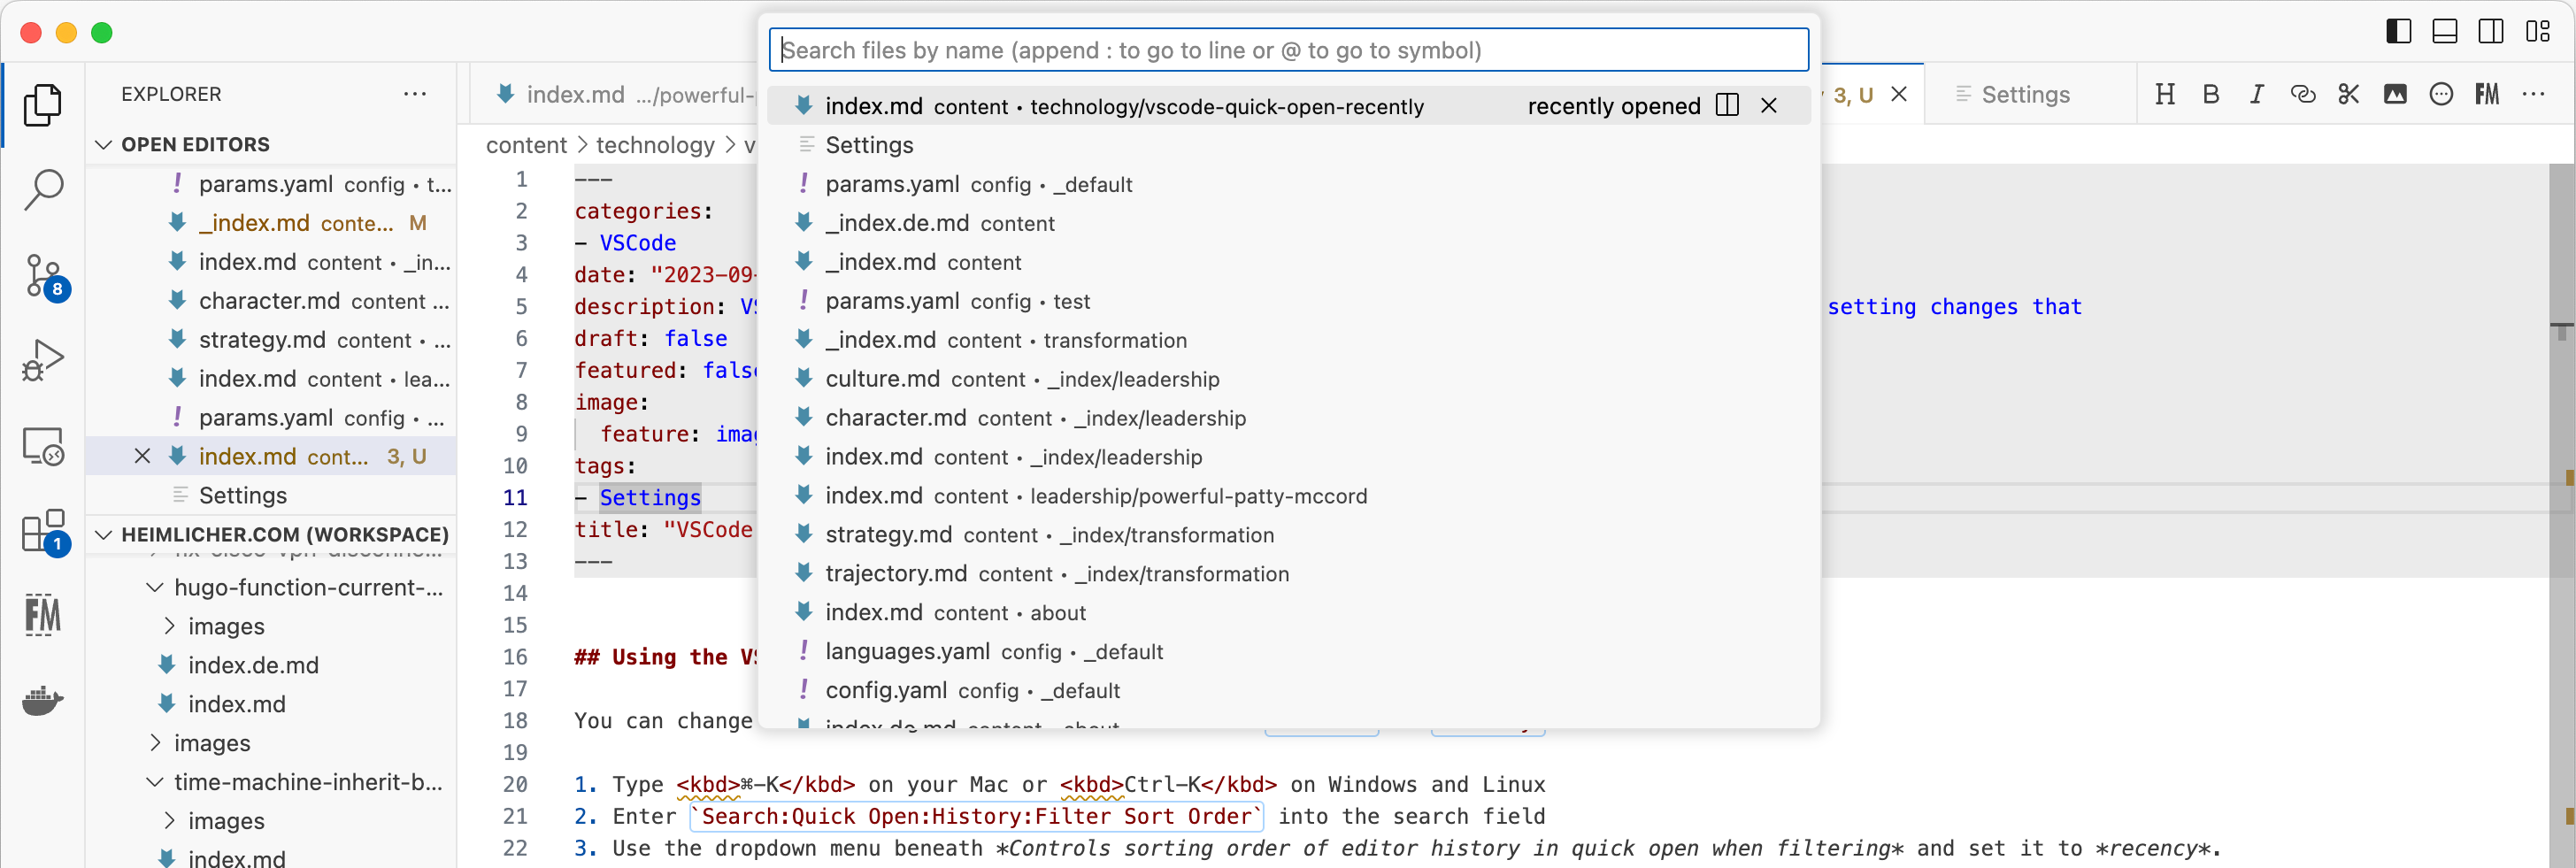
Task: Toggle the primary side bar visibility
Action: (x=2397, y=31)
